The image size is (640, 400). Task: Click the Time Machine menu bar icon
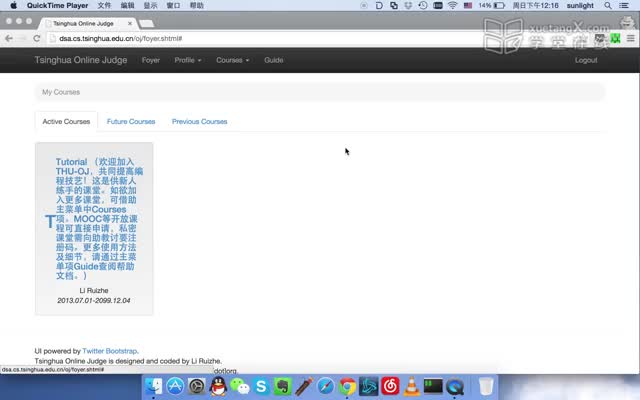tap(423, 5)
